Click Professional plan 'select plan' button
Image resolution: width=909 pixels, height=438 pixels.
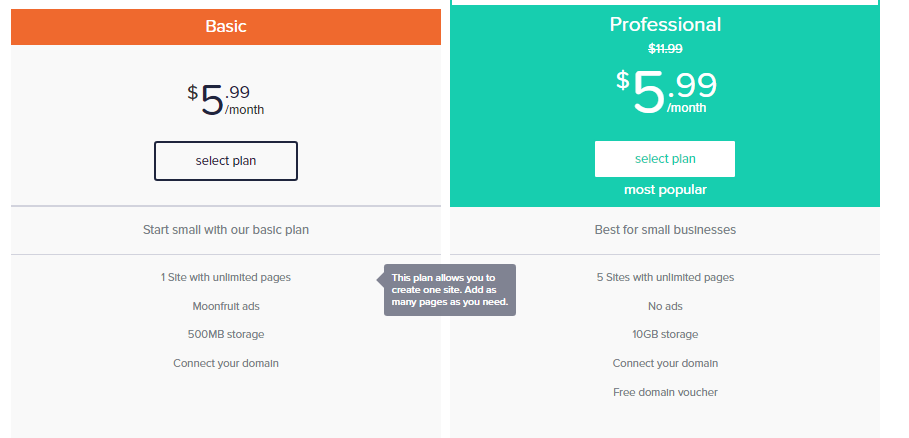tap(665, 159)
